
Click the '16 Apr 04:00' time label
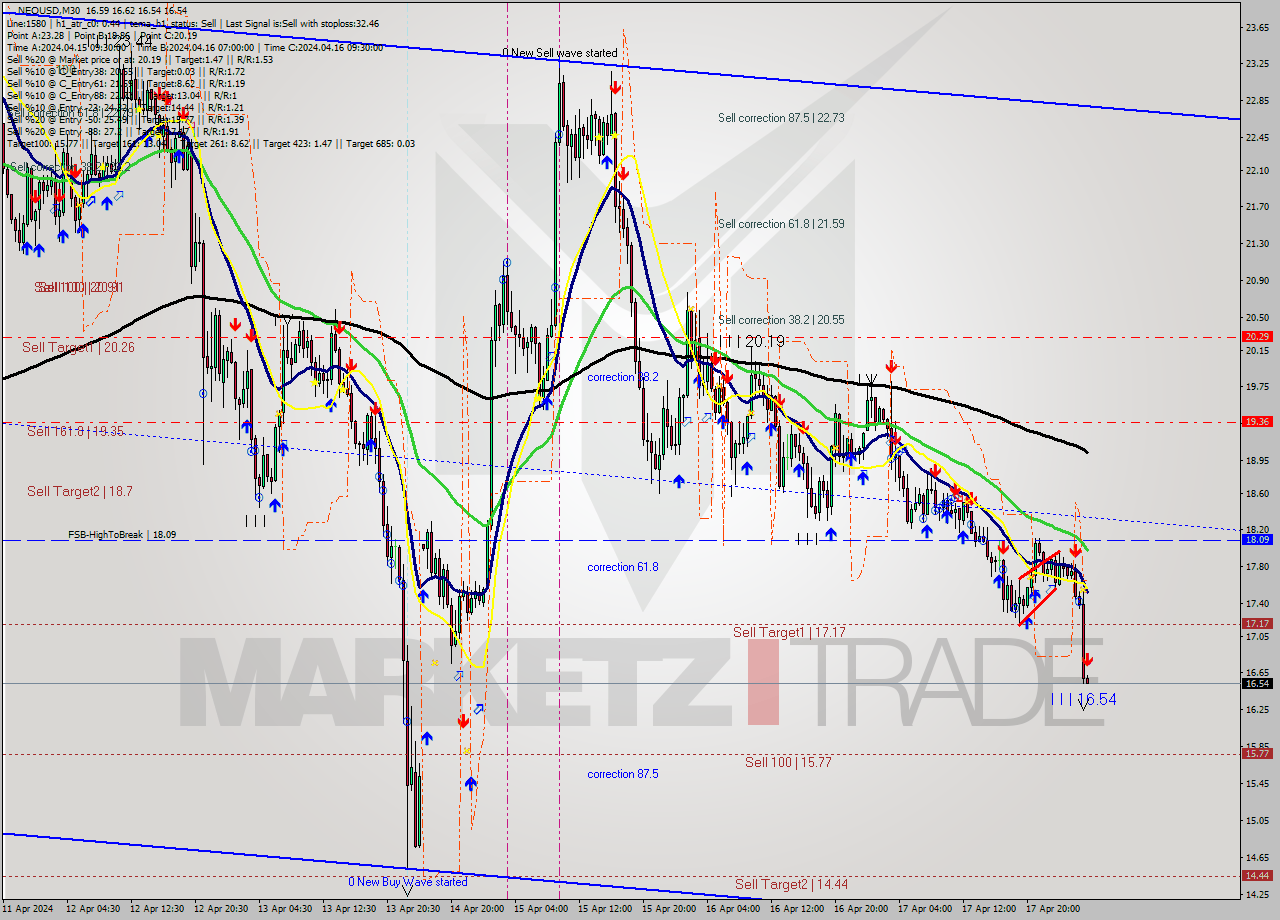coord(735,909)
